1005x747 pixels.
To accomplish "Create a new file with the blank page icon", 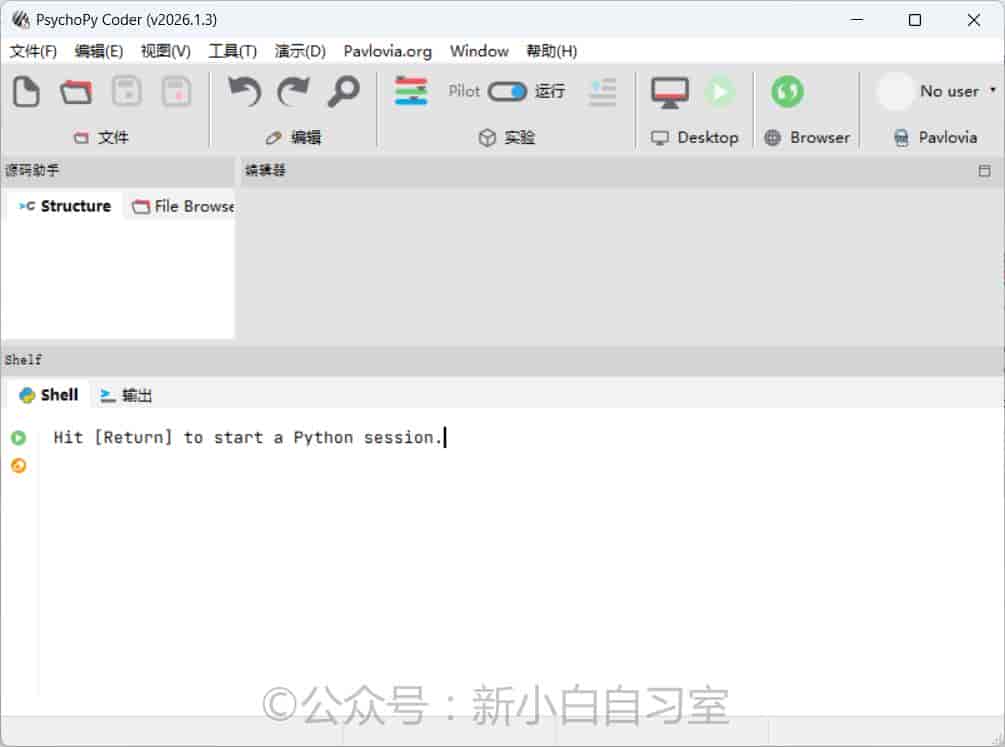I will 26,92.
